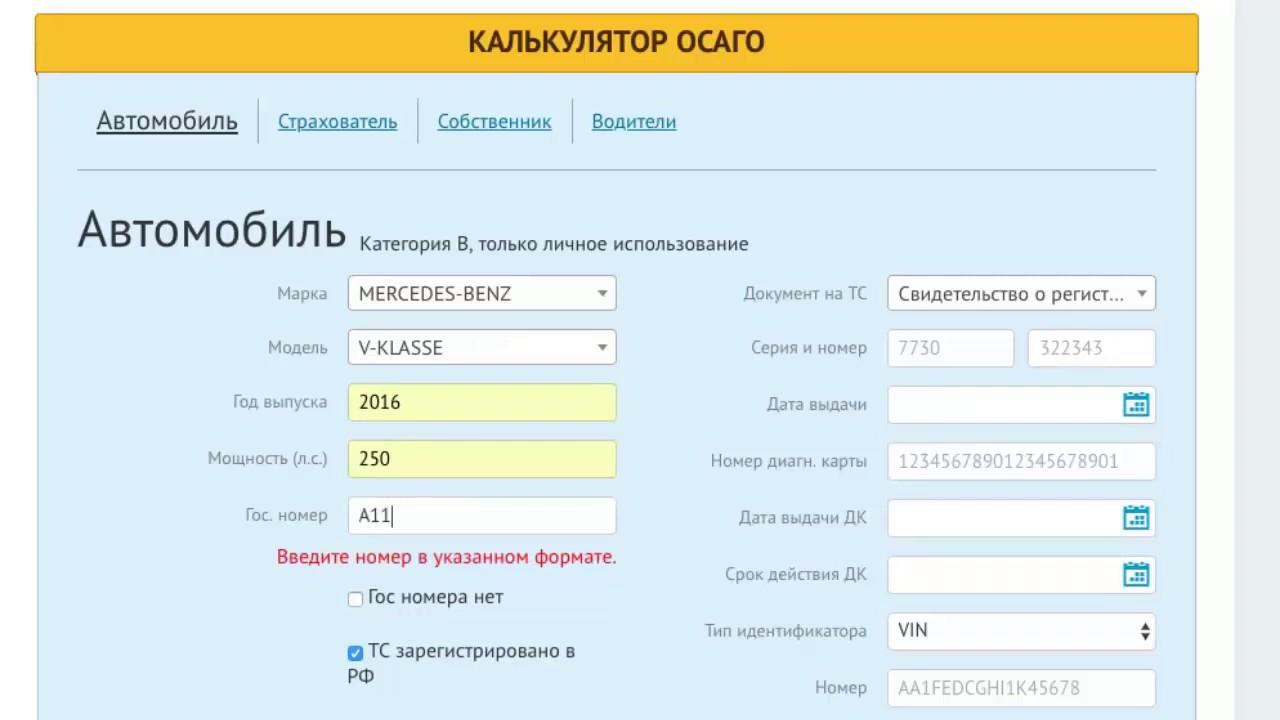The height and width of the screenshot is (720, 1280).
Task: Click the Серия и номер label
Action: pyautogui.click(x=809, y=348)
